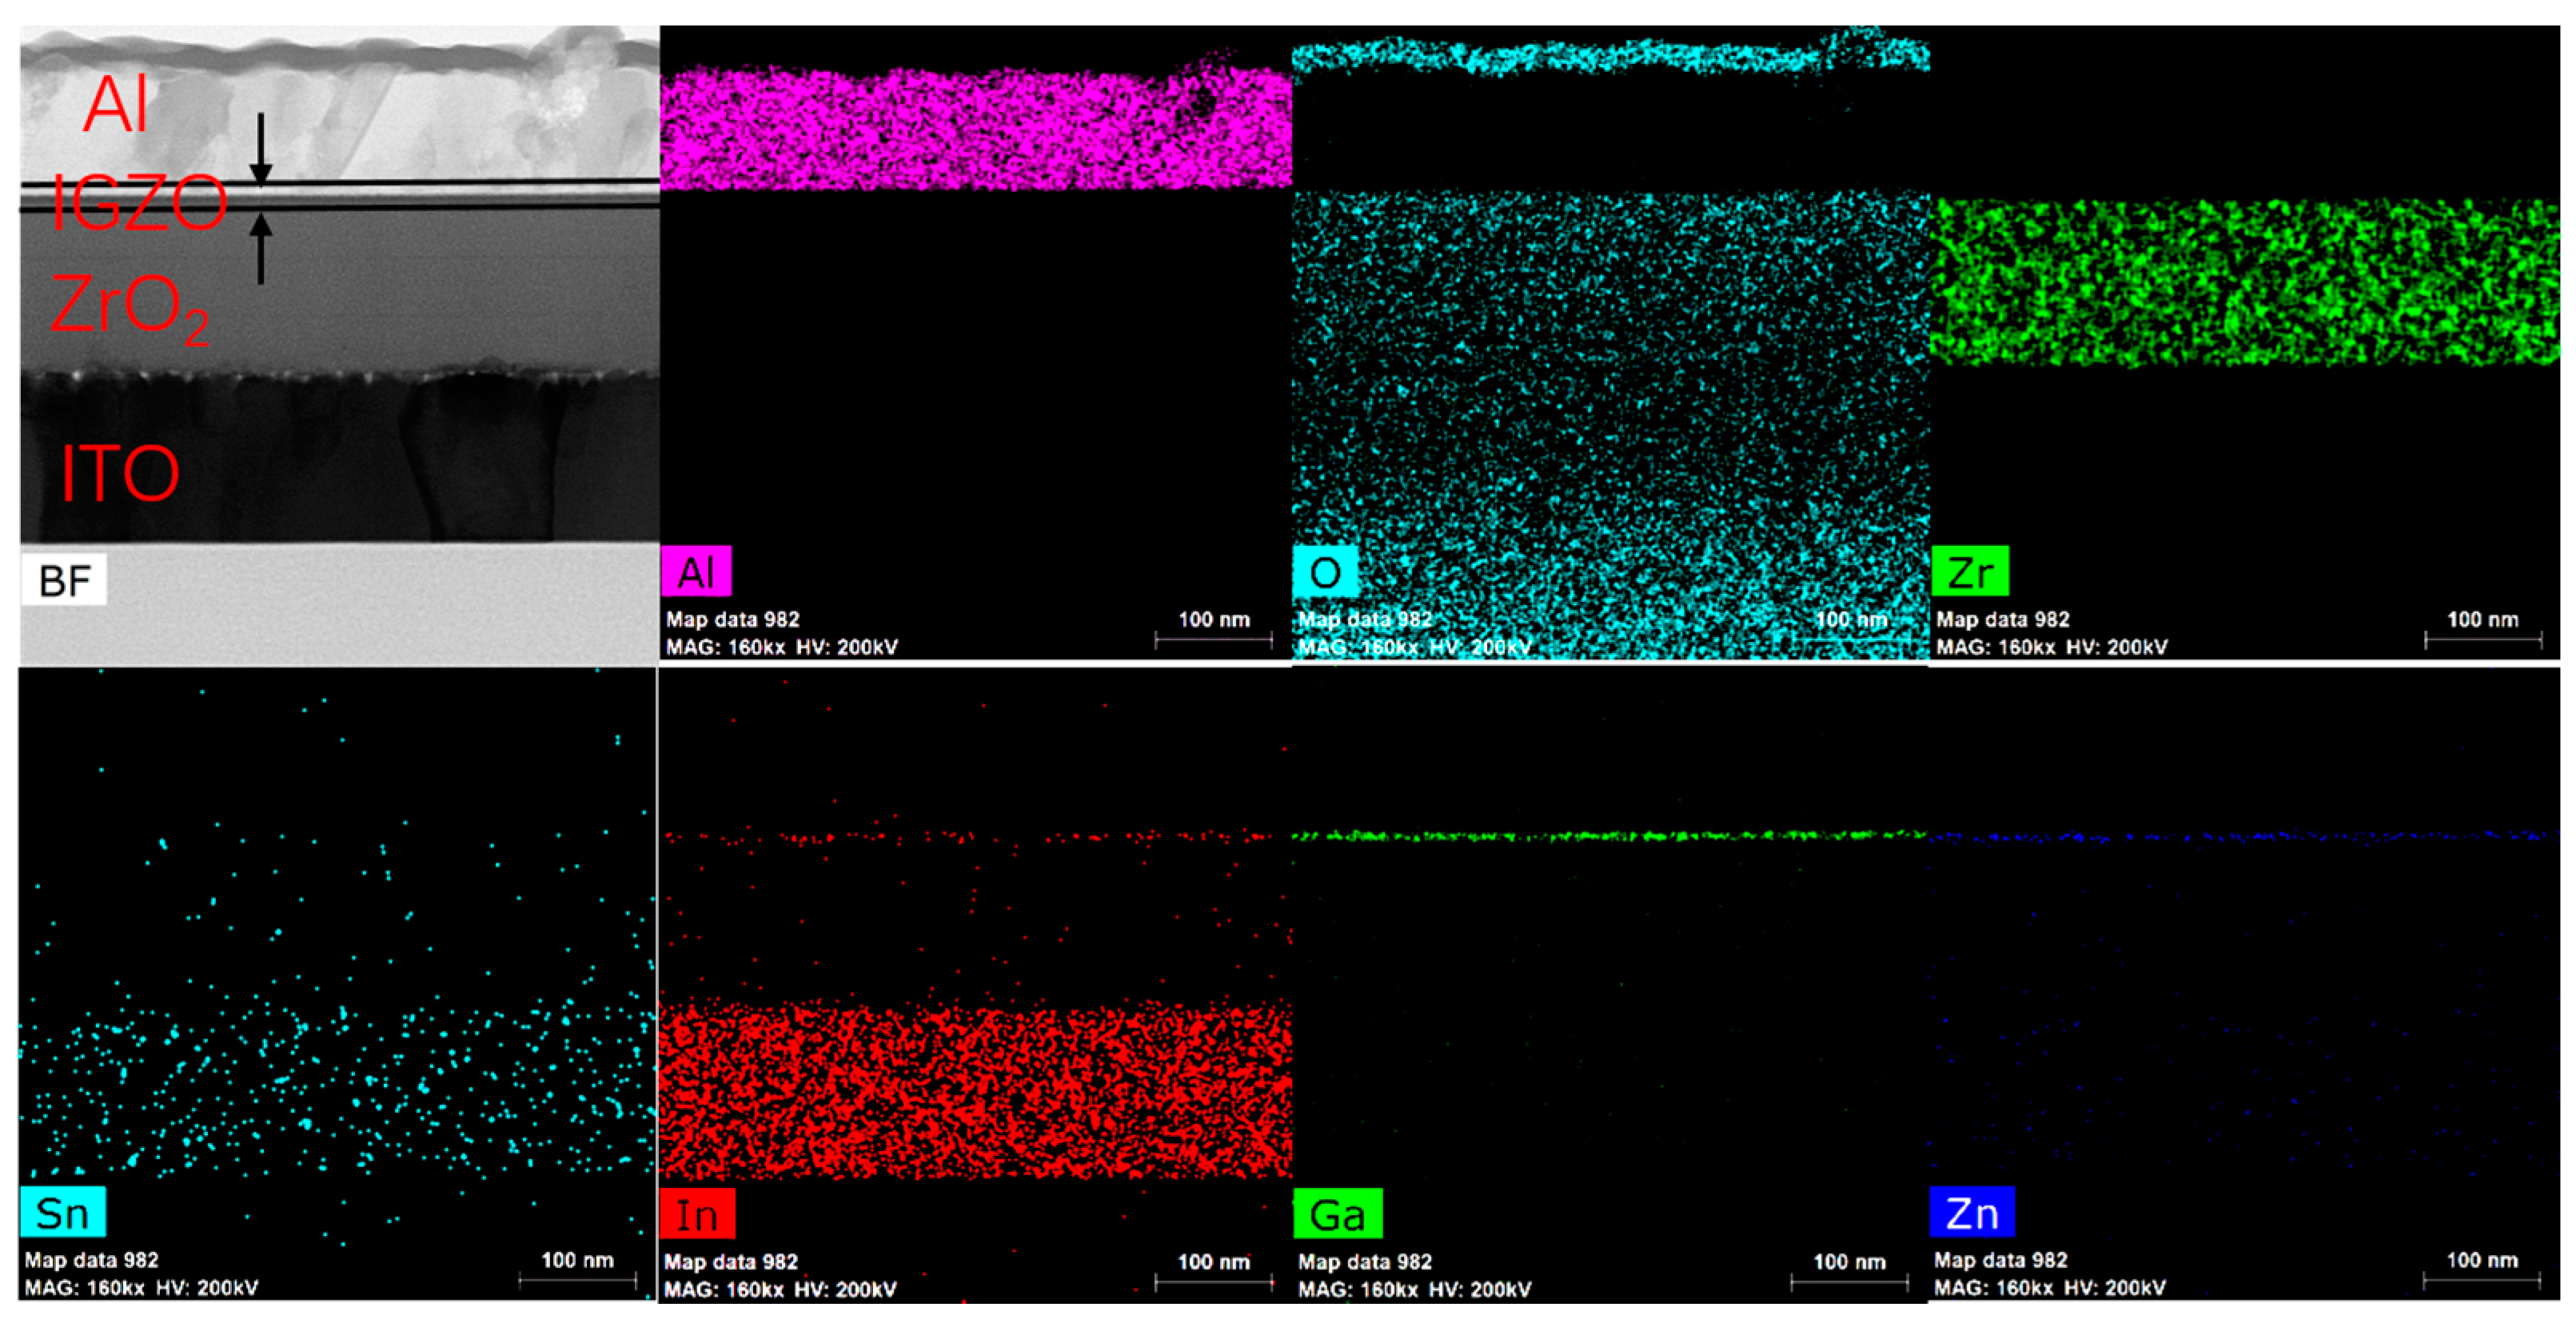This screenshot has width=2576, height=1323.
Task: Click the white BF label box
Action: pos(64,580)
